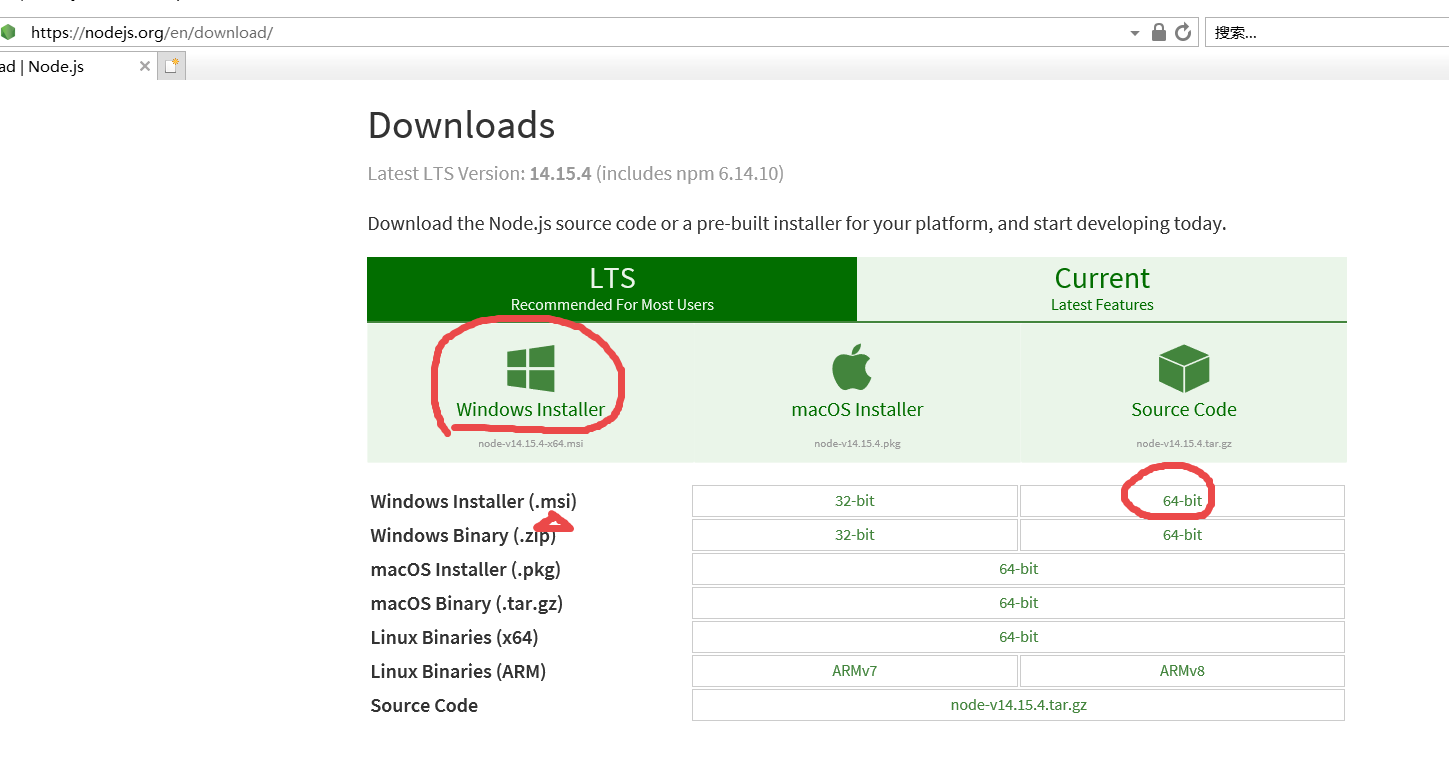Click the macOS Installer link text
This screenshot has height=758, width=1449.
tap(857, 409)
